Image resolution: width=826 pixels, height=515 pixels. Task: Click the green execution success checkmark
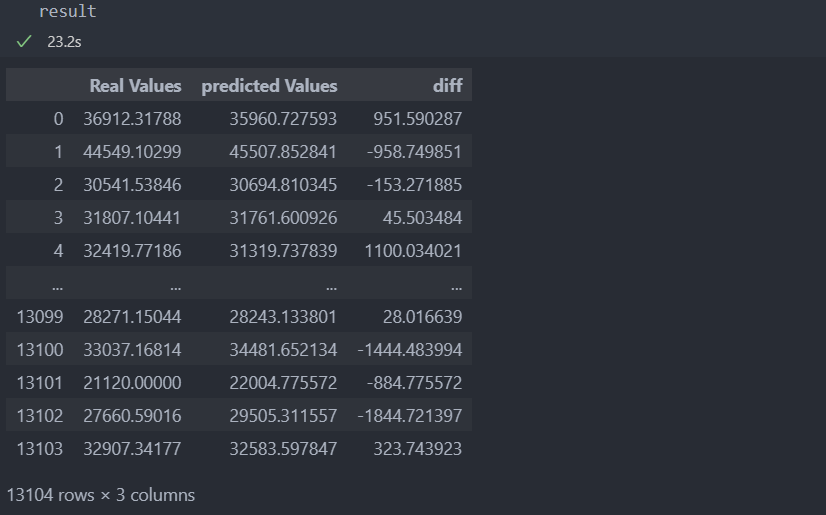[24, 42]
